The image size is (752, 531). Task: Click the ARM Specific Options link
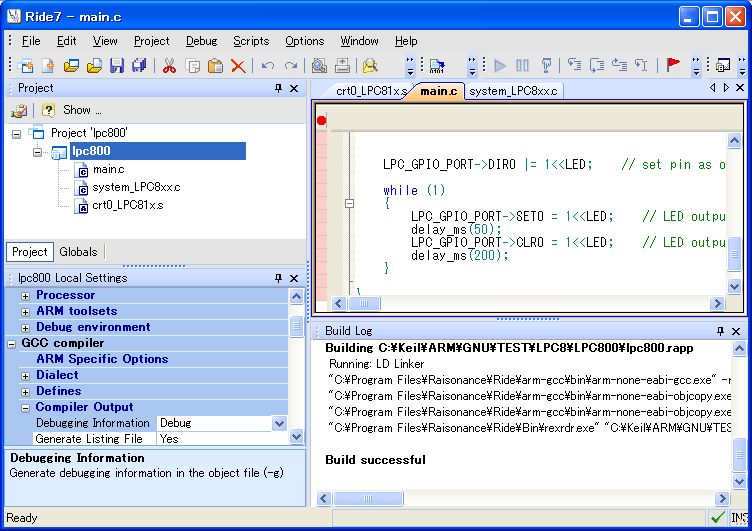point(102,359)
